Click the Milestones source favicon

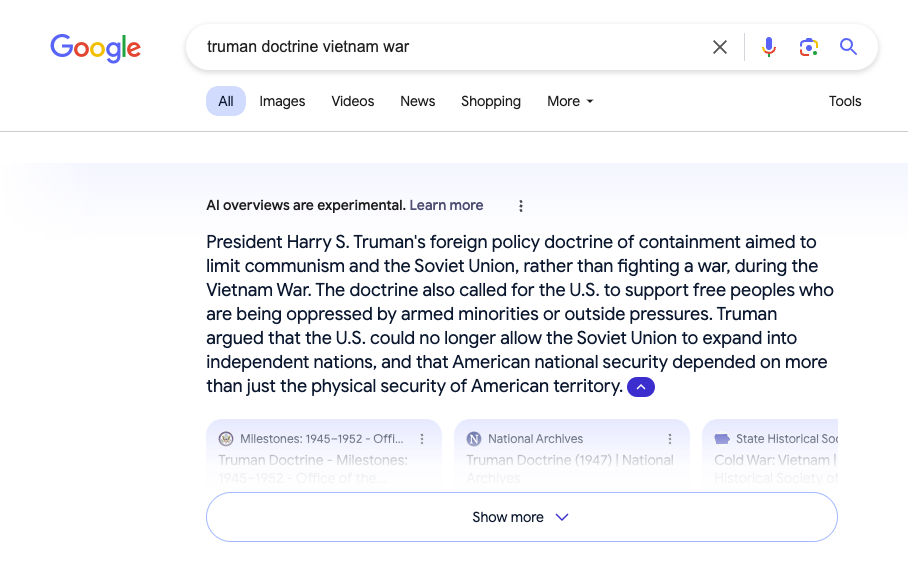point(226,439)
